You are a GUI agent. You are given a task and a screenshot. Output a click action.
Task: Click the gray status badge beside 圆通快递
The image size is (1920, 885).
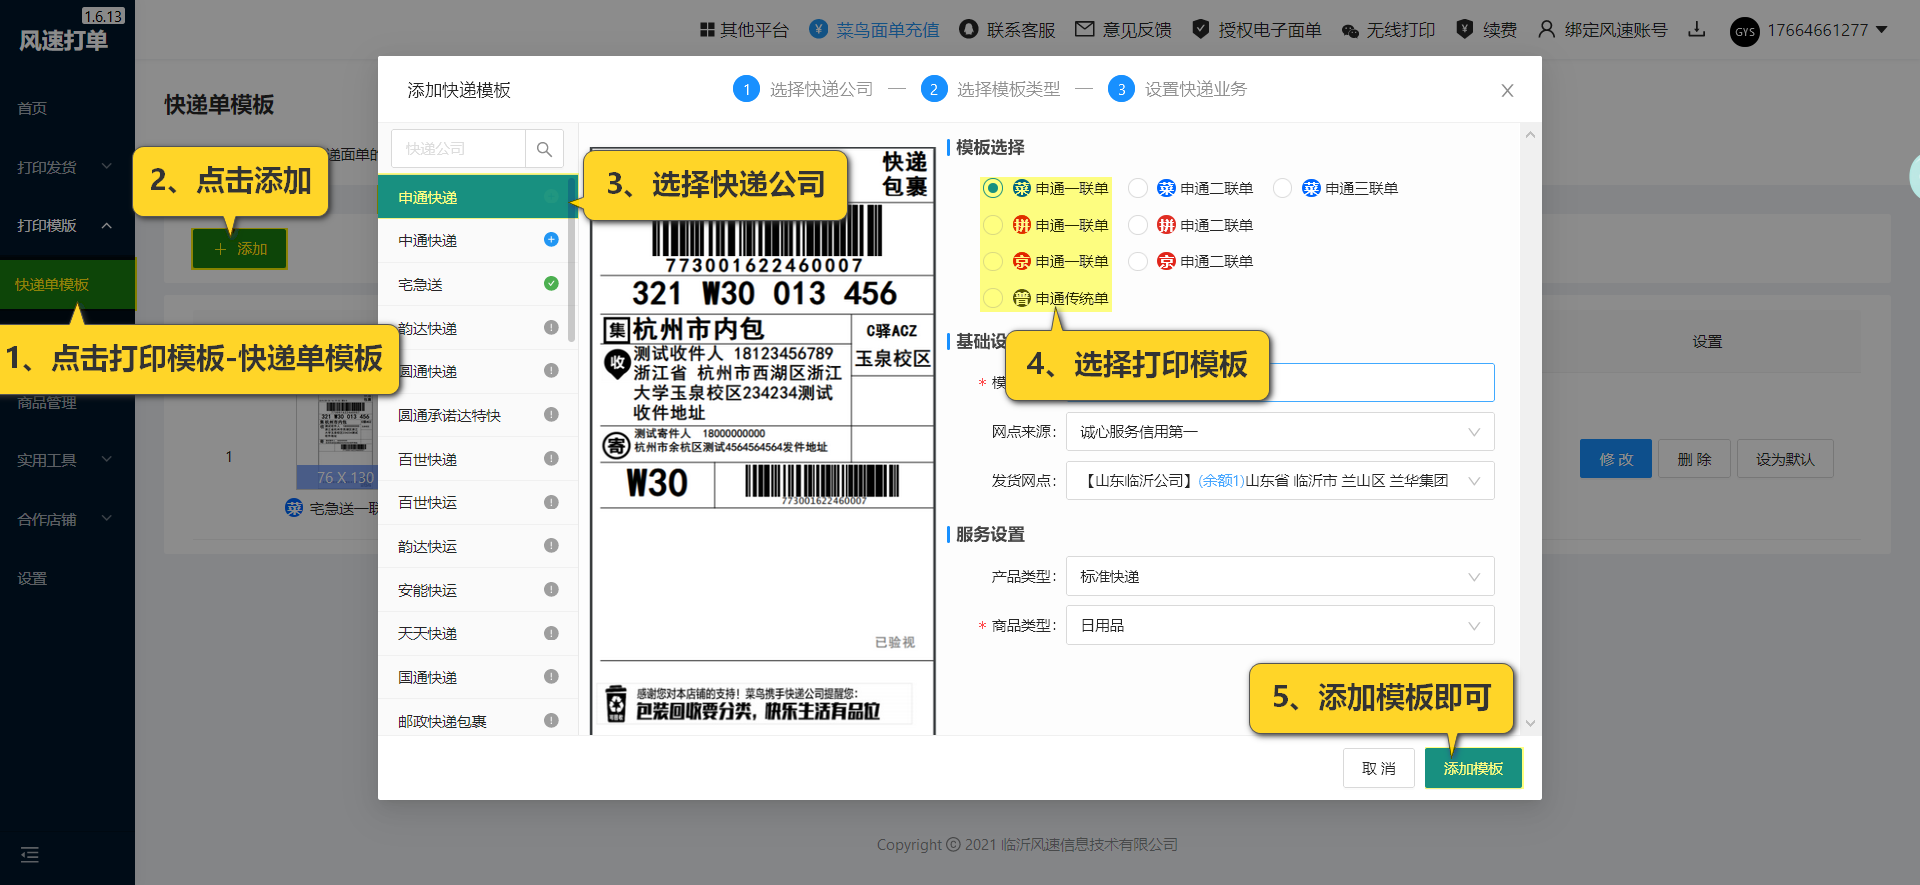pos(551,371)
